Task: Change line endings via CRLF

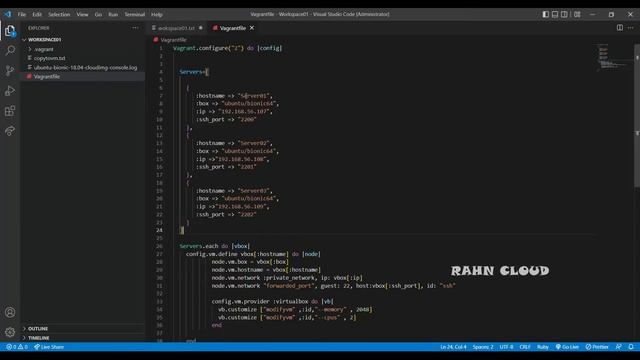Action: [x=525, y=347]
